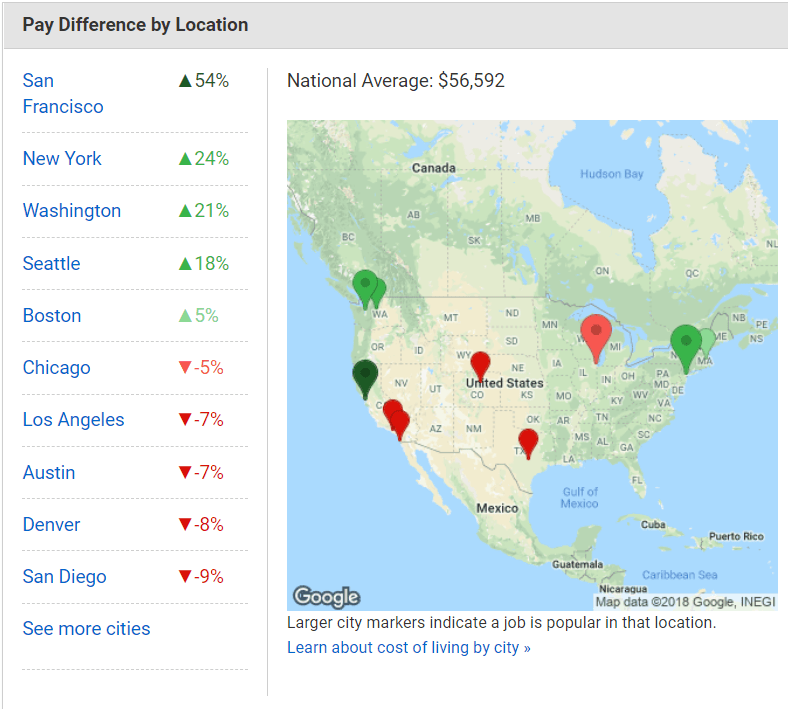Click the -8% Denver pay difference

click(201, 525)
